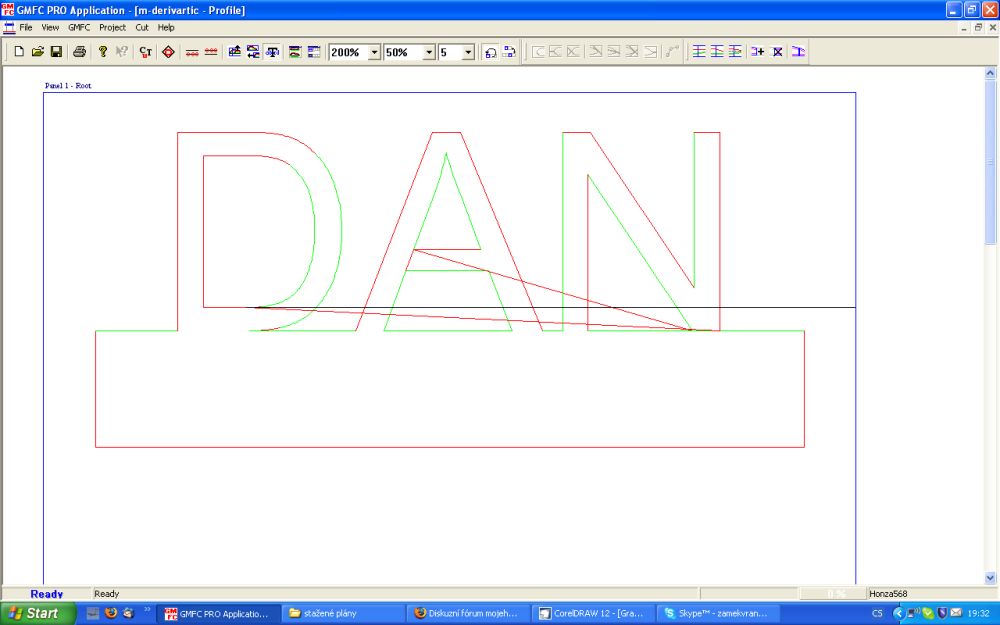Image resolution: width=1000 pixels, height=625 pixels.
Task: Open the Project menu
Action: pyautogui.click(x=112, y=27)
